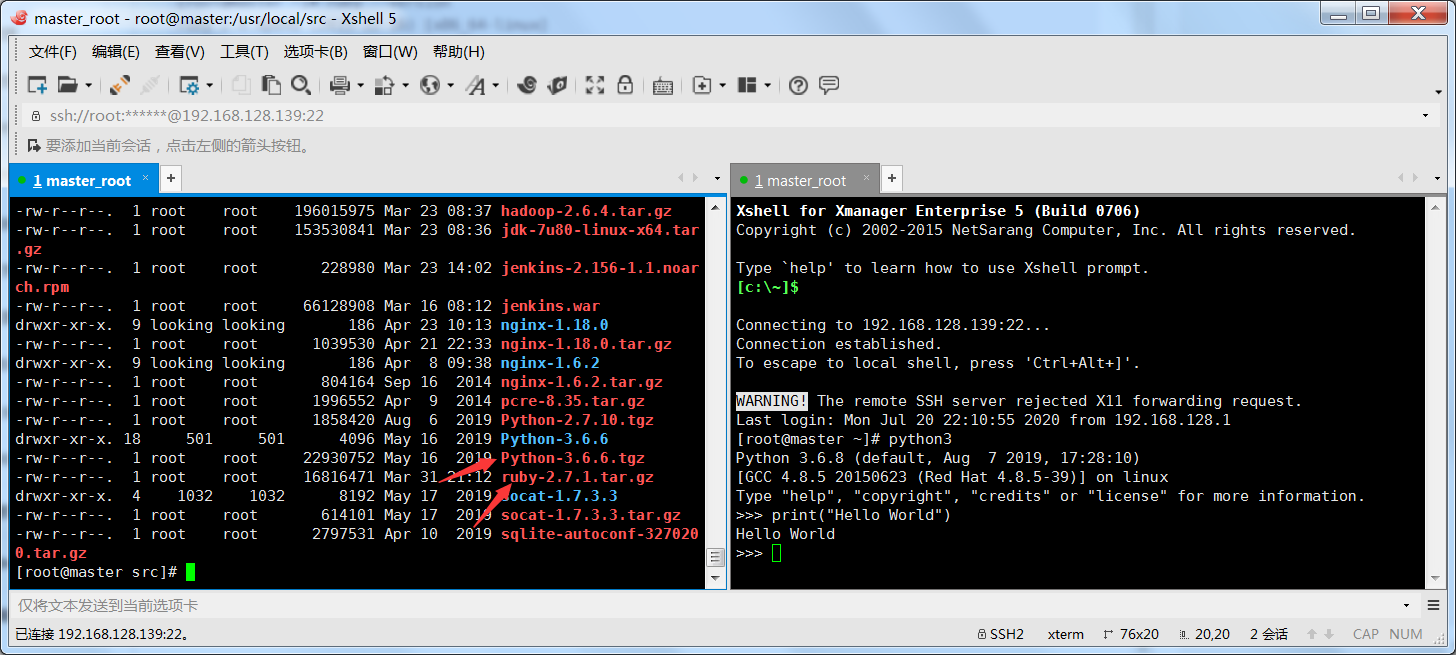Click the Reconnect plug icon
Screen dimensions: 1456x655
tap(120, 85)
